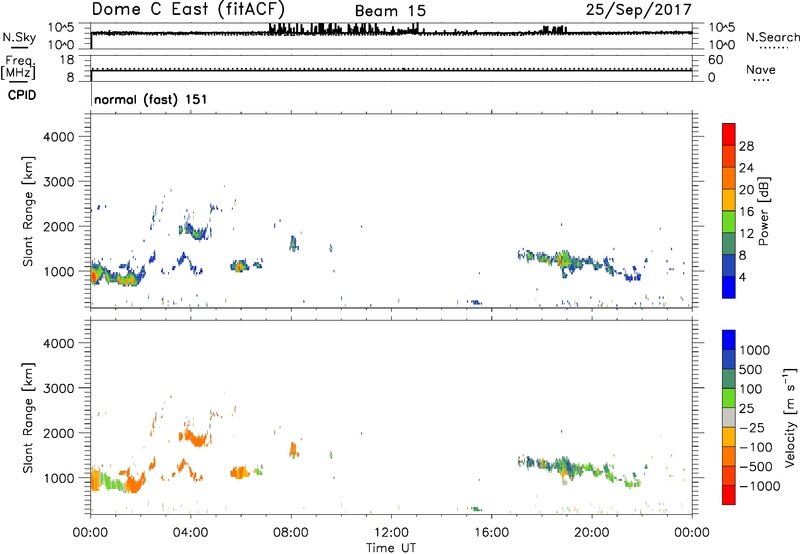This screenshot has height=554, width=800.
Task: Click the "08:00" time tick label
Action: (x=291, y=533)
